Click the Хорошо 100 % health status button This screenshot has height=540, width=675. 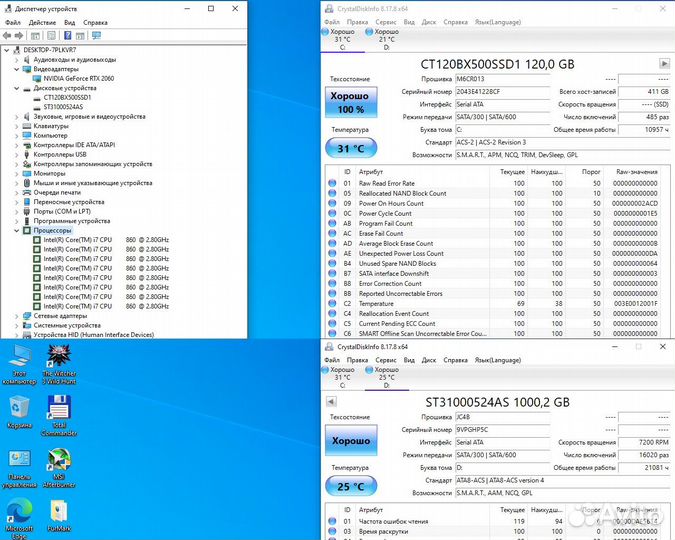coord(351,102)
